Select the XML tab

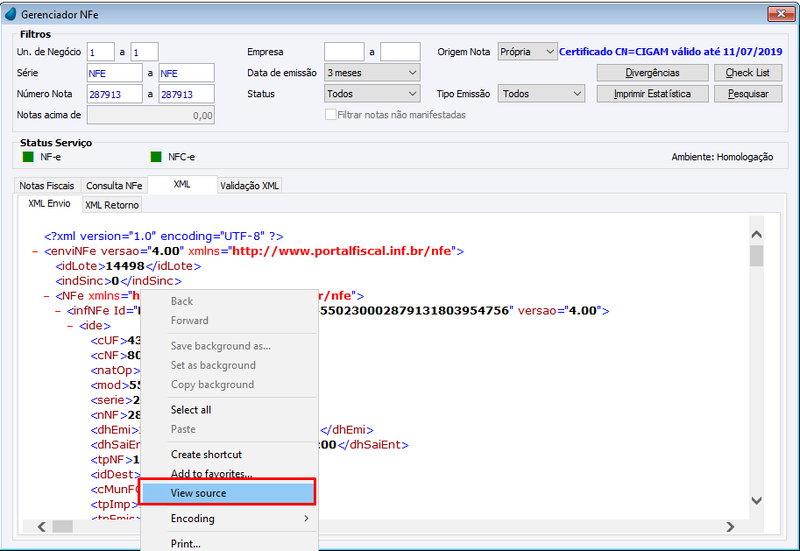182,184
